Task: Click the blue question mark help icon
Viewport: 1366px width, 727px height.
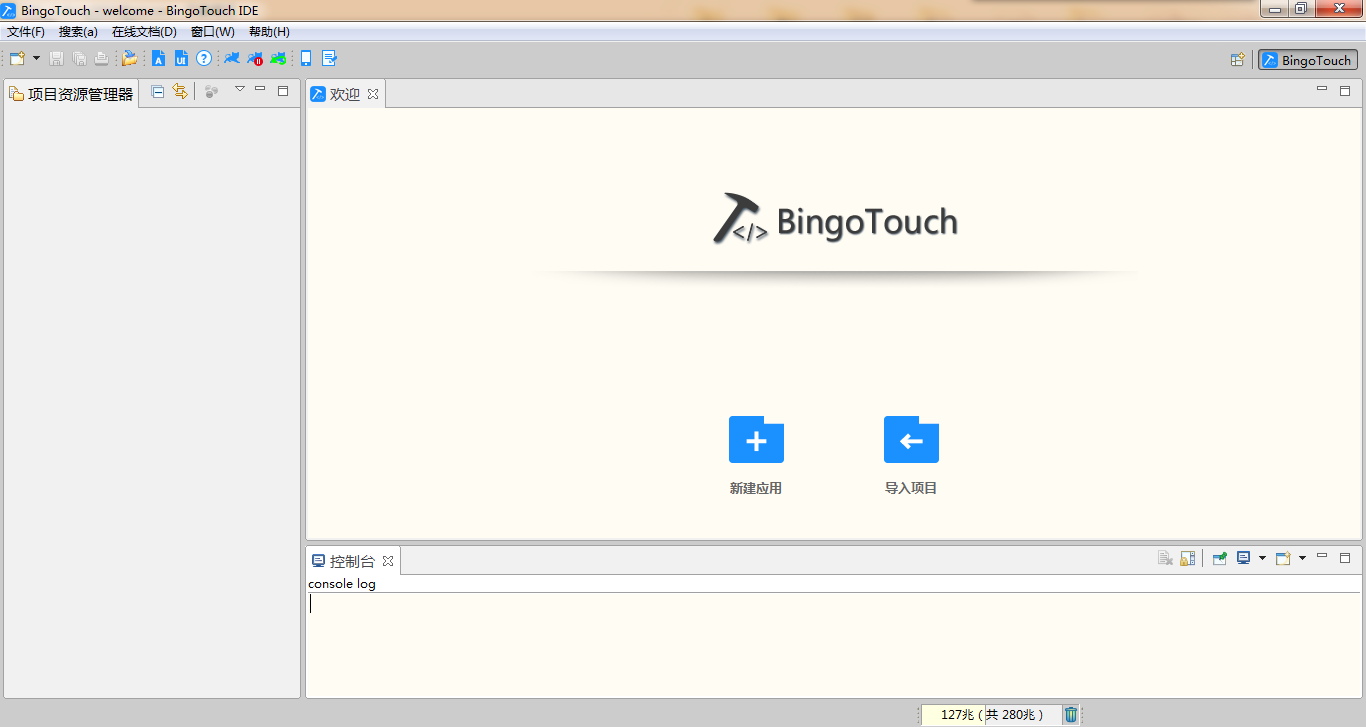Action: [x=204, y=59]
